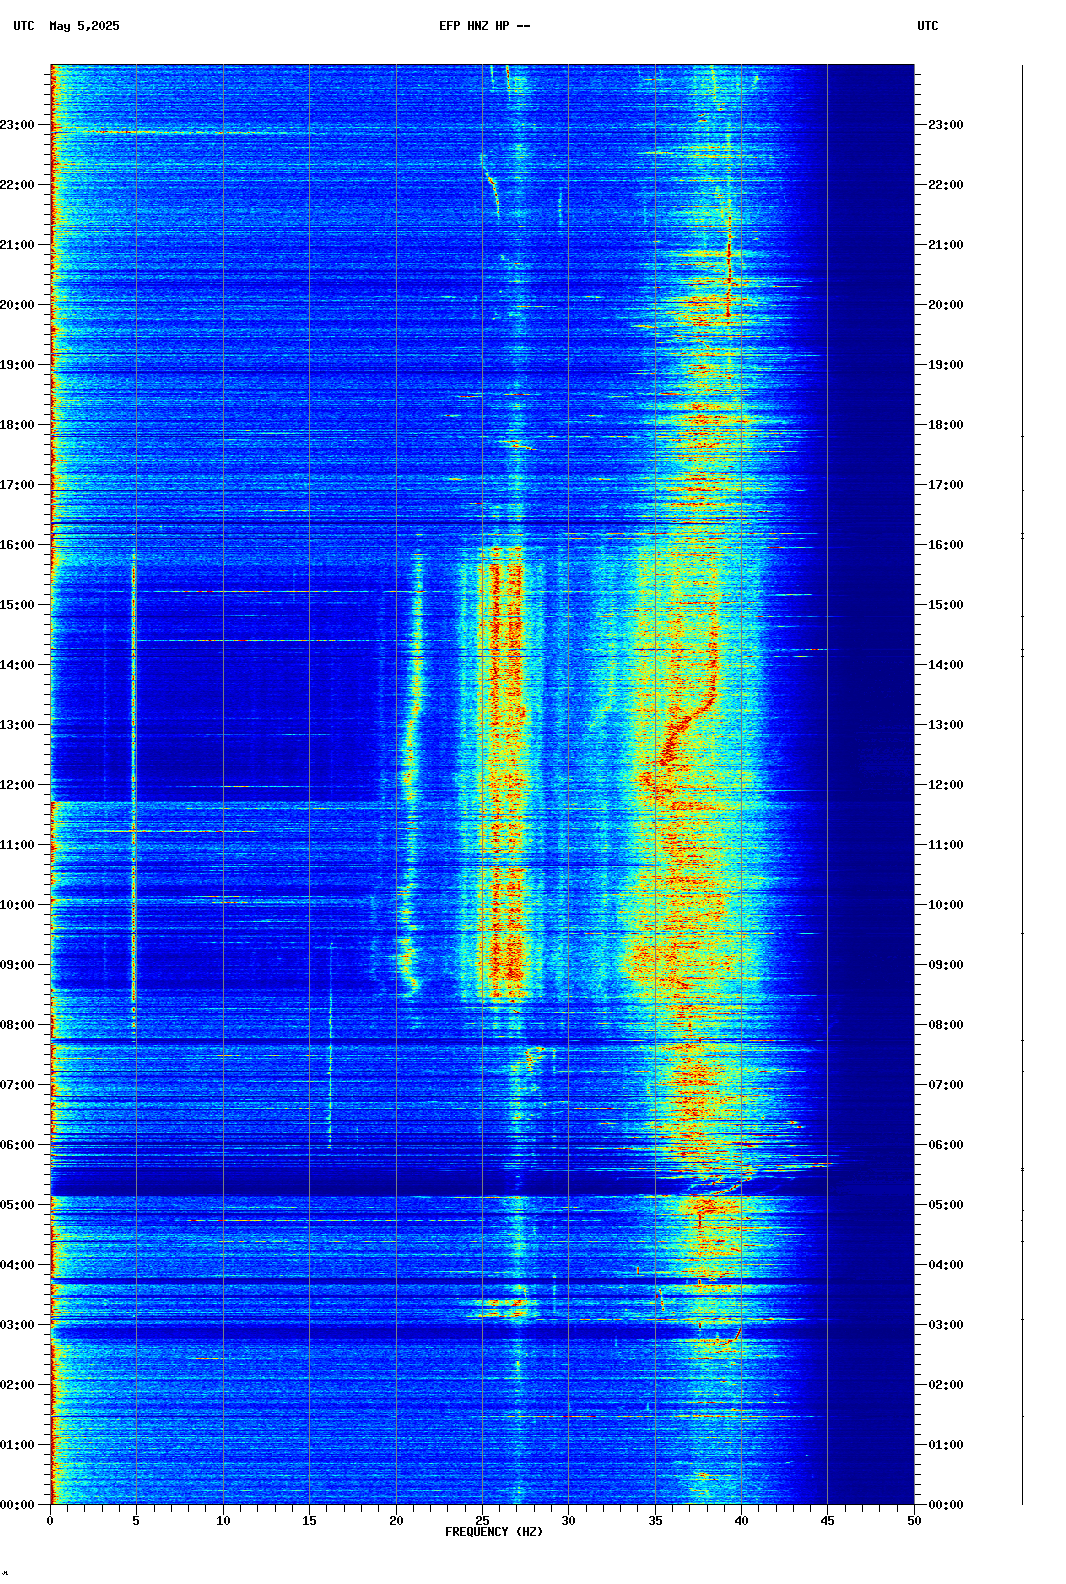1066x1584 pixels.
Task: Pick 04:00 on the right time axis
Action: click(946, 1265)
